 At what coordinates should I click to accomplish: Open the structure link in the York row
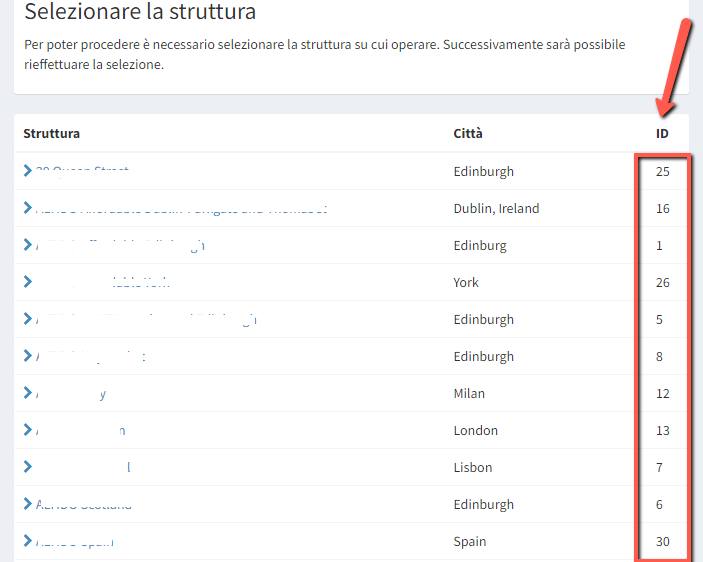click(103, 282)
